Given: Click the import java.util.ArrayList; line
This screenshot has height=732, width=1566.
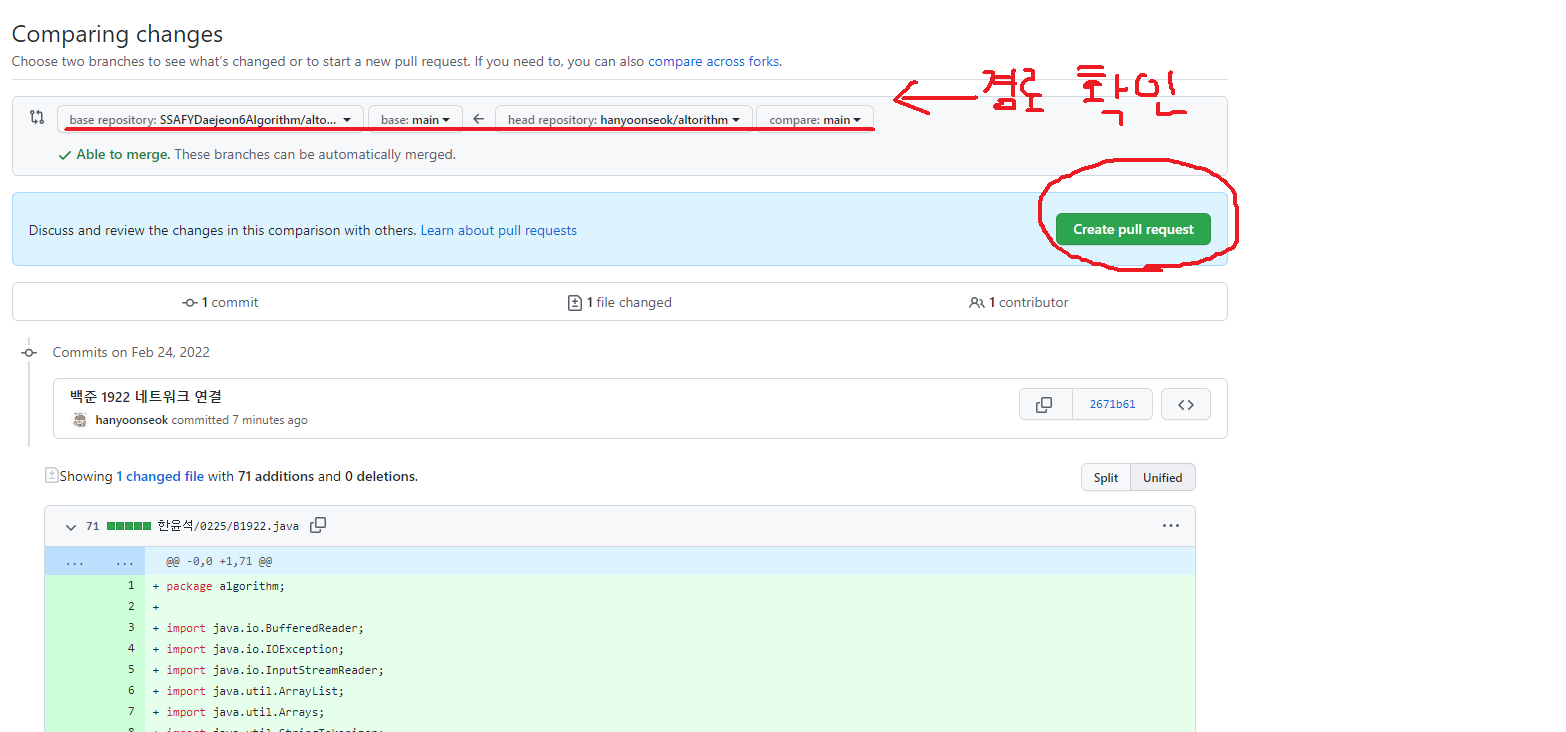Looking at the screenshot, I should click(255, 691).
